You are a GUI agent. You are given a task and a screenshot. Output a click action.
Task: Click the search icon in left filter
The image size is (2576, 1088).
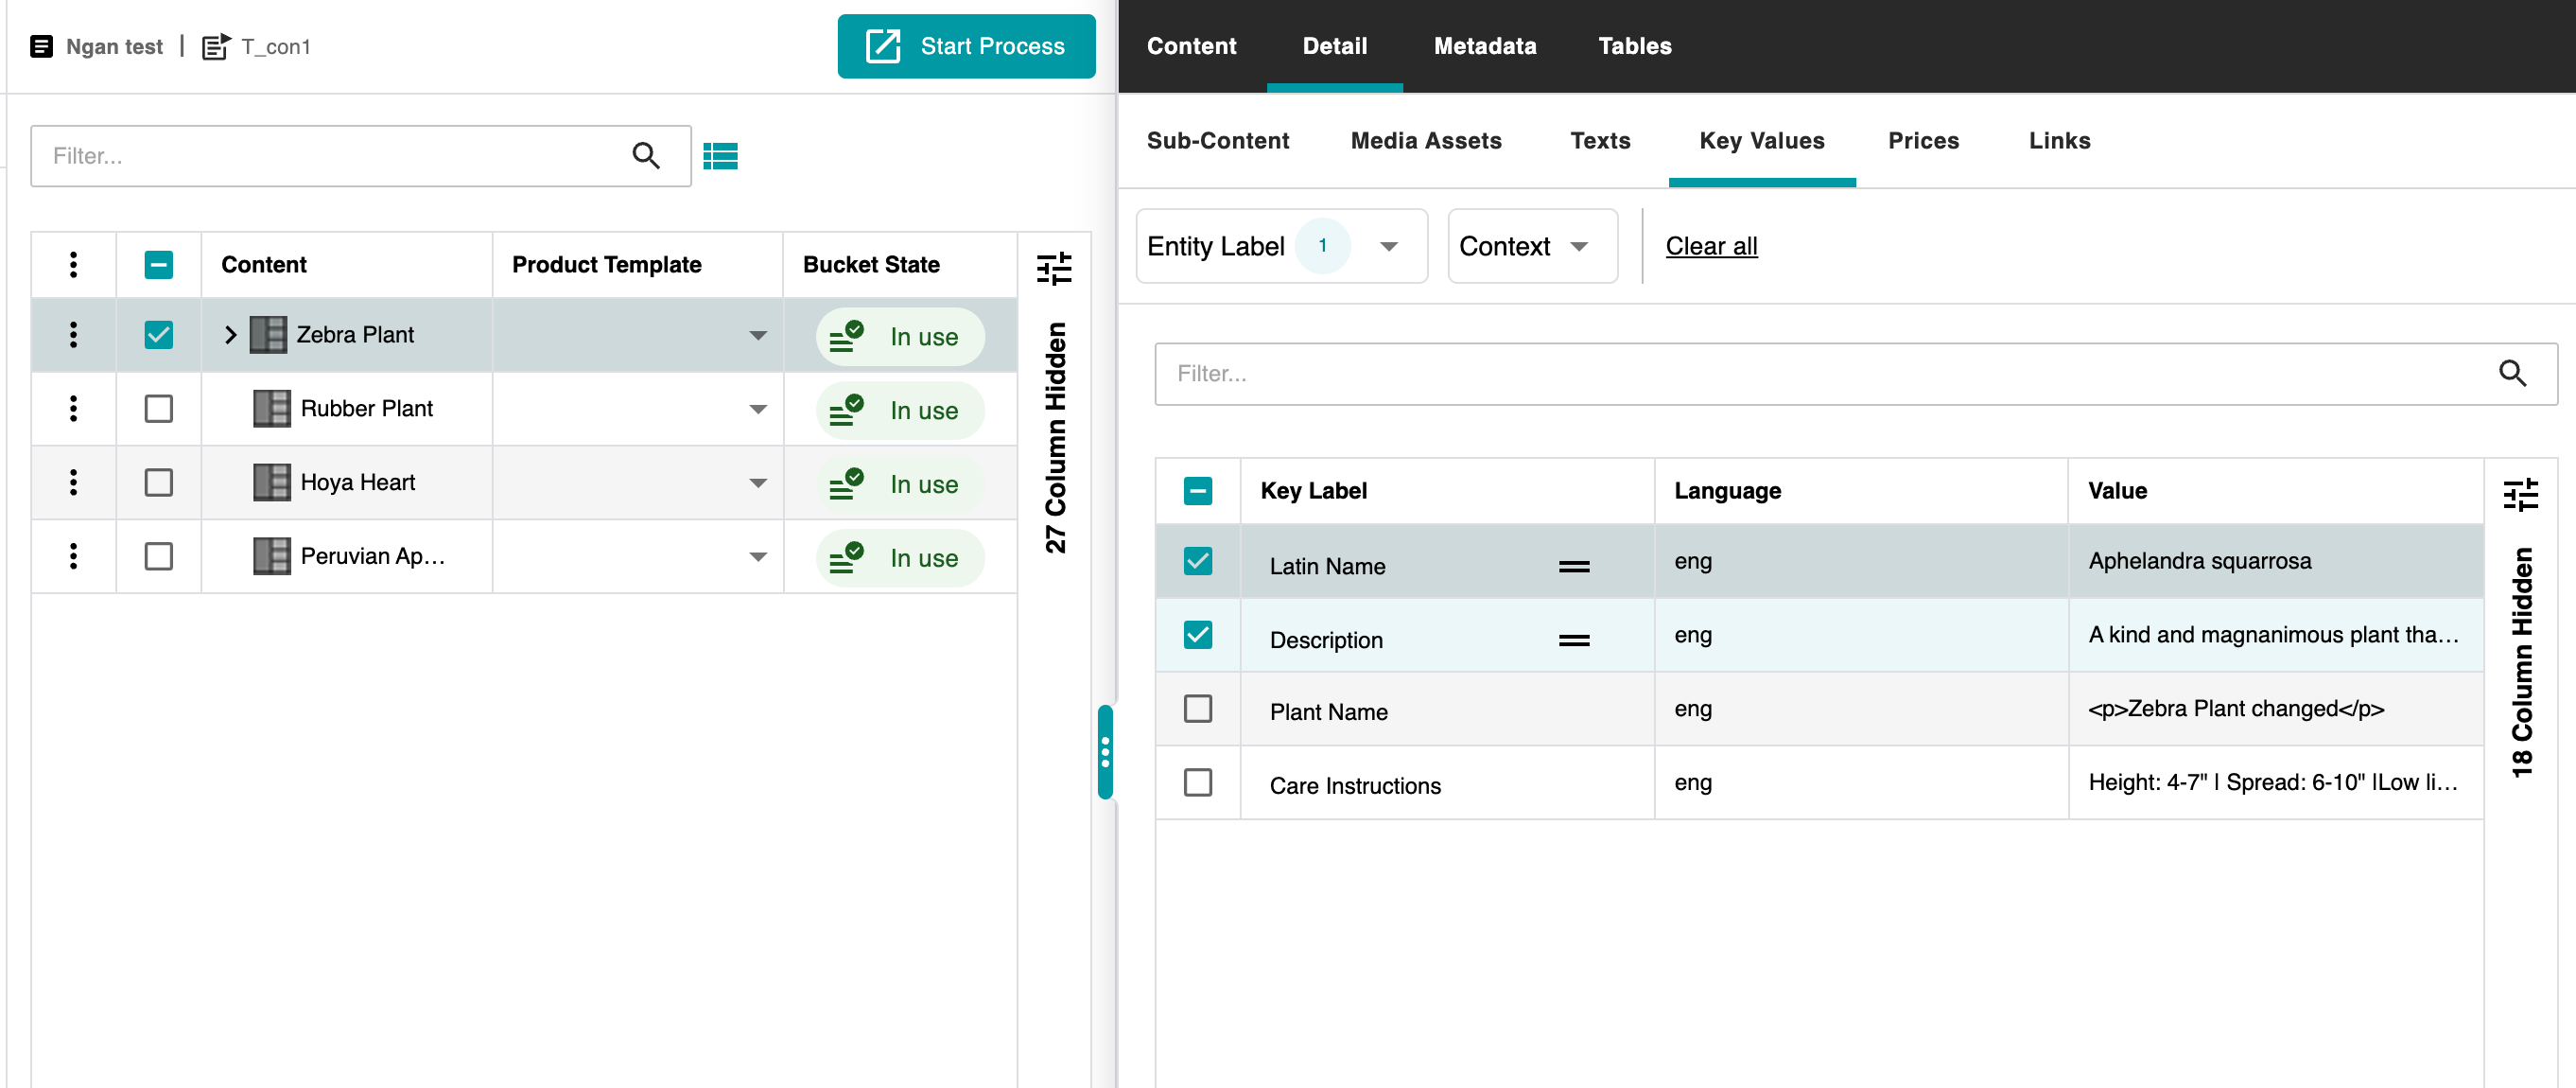(646, 155)
